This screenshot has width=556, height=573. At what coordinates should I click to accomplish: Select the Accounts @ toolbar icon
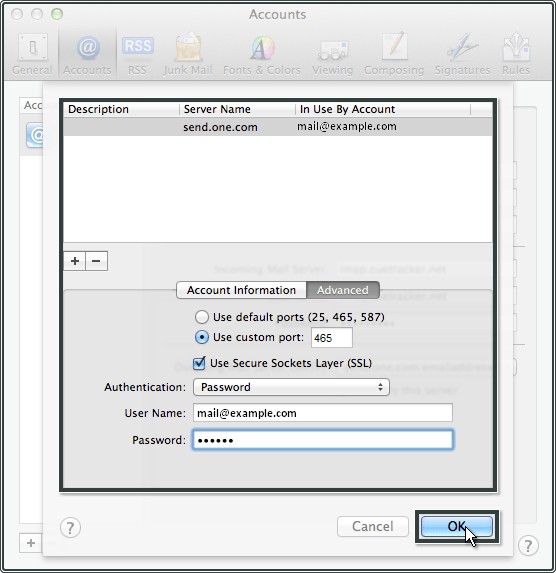(88, 48)
